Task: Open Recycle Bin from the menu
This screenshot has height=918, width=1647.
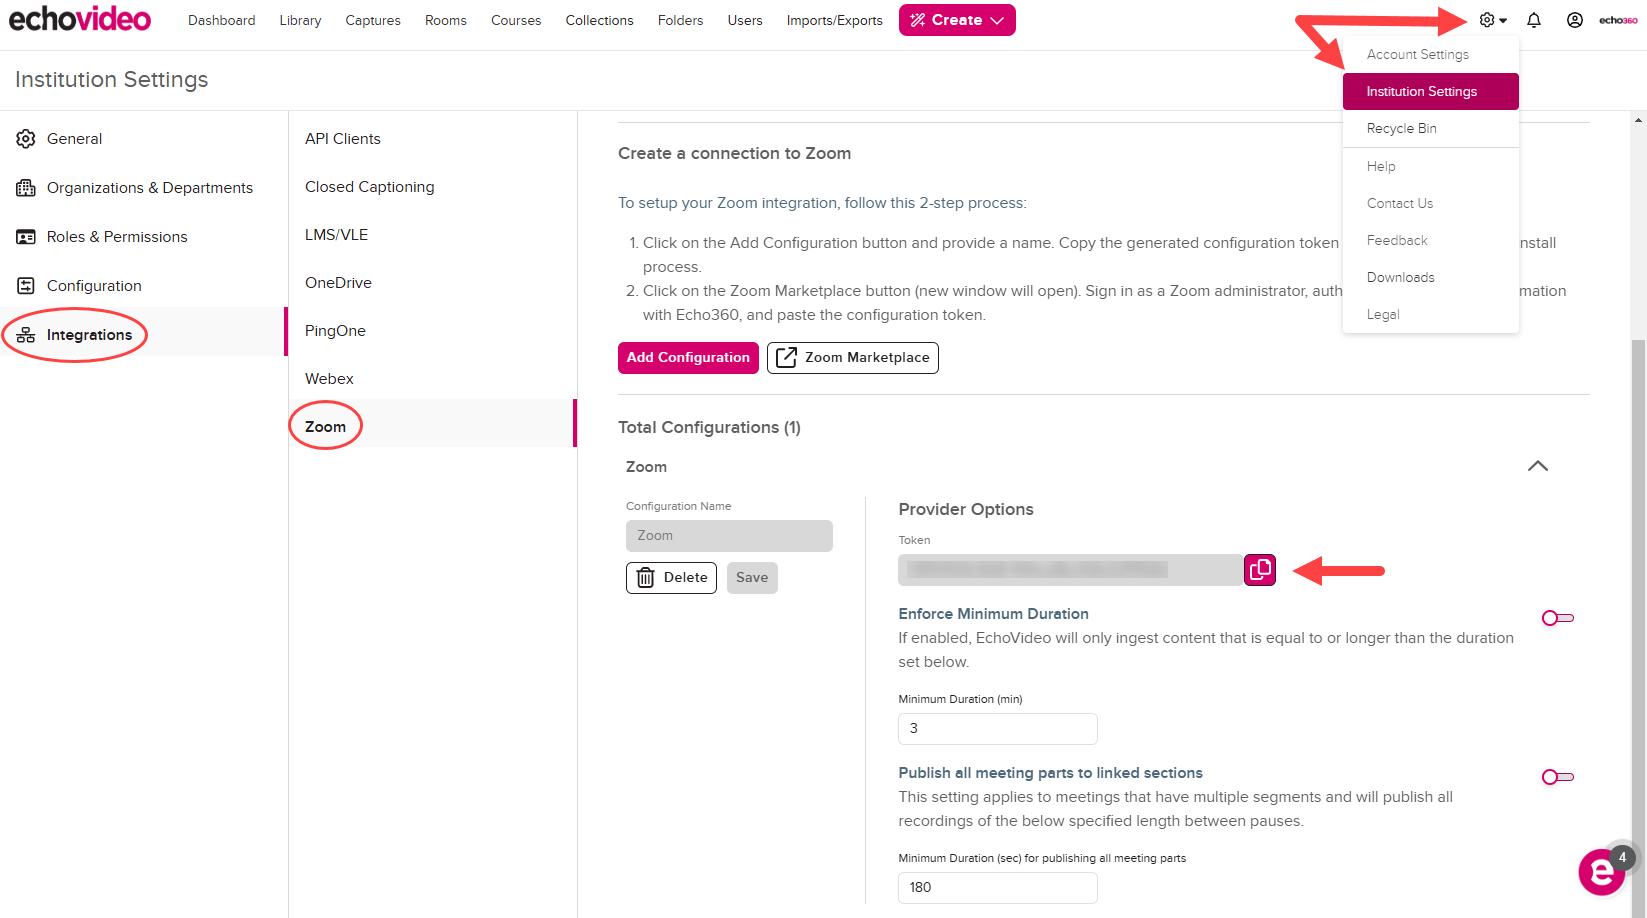Action: (x=1431, y=128)
